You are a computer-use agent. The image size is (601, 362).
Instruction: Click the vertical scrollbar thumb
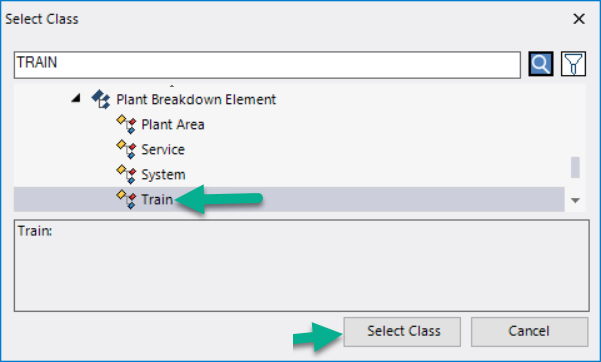pos(575,167)
